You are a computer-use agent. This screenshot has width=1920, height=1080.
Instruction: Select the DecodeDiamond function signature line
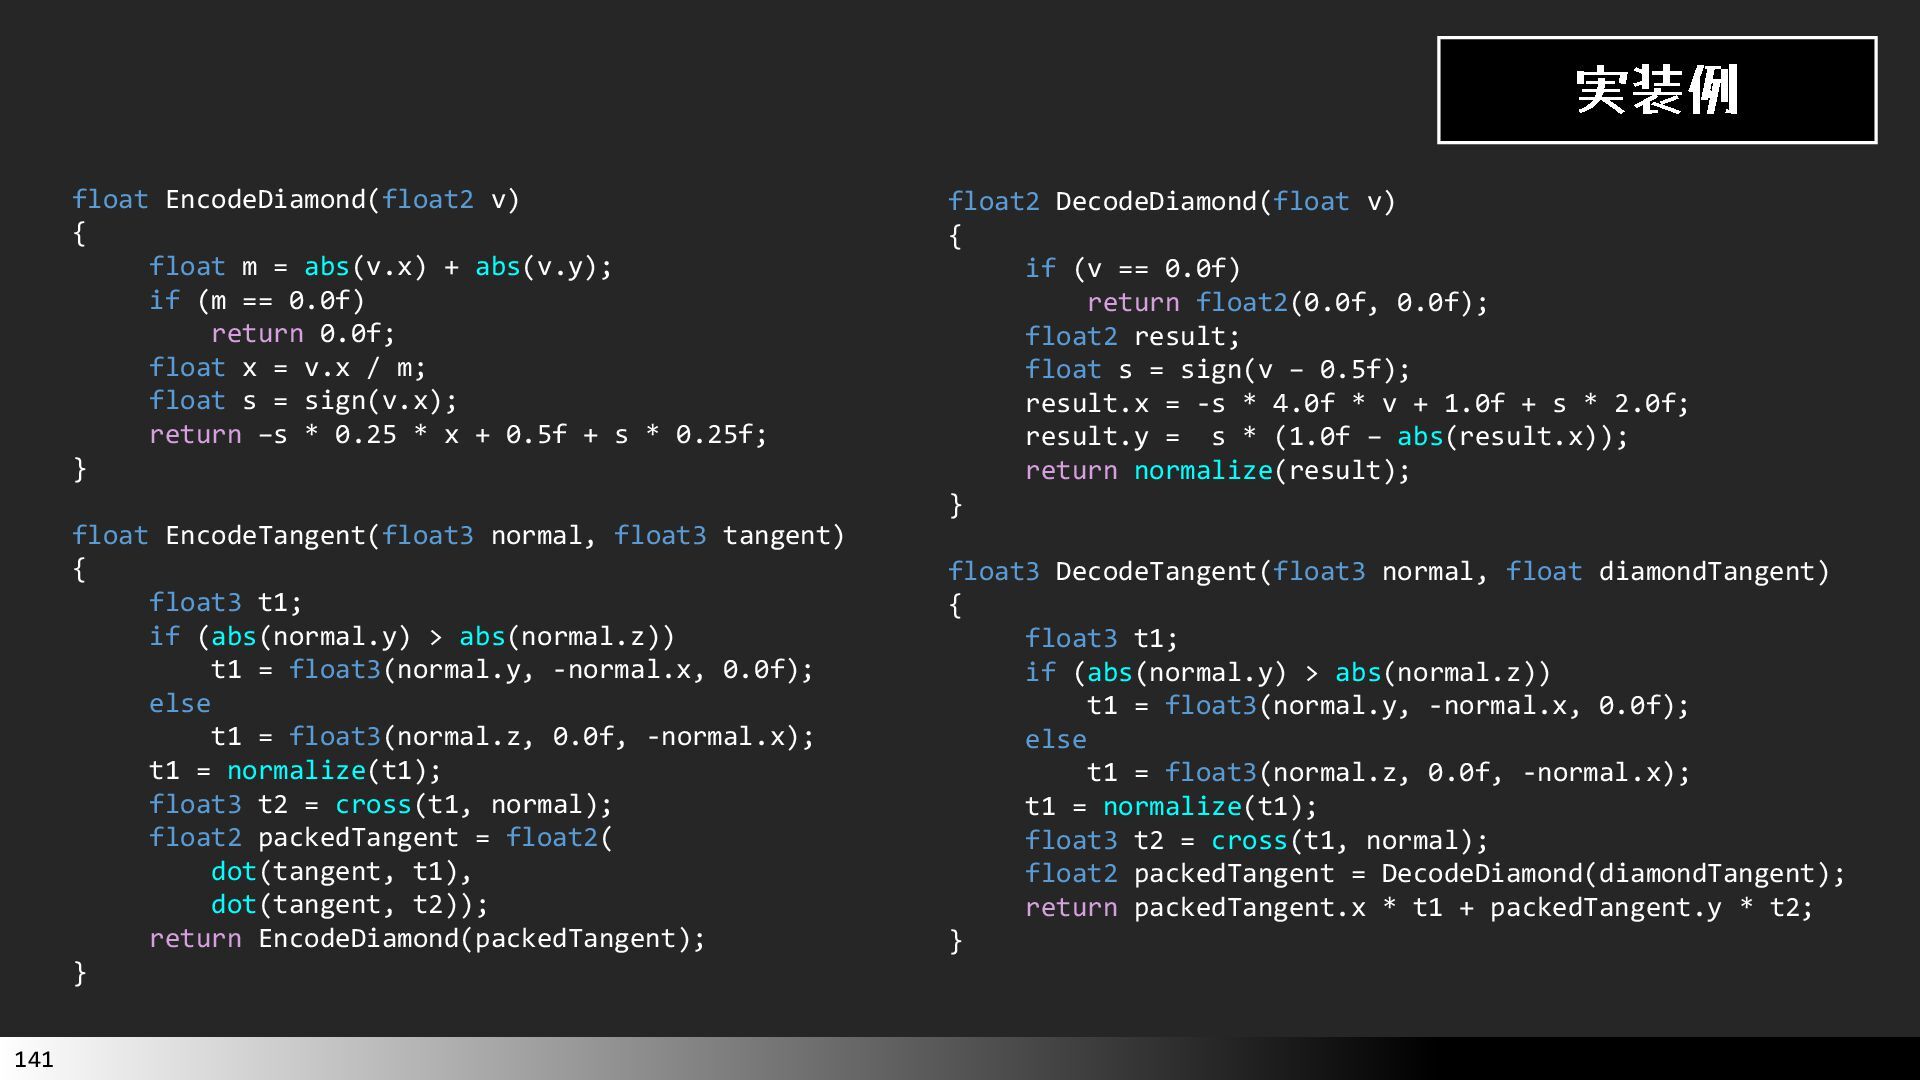pyautogui.click(x=1172, y=202)
